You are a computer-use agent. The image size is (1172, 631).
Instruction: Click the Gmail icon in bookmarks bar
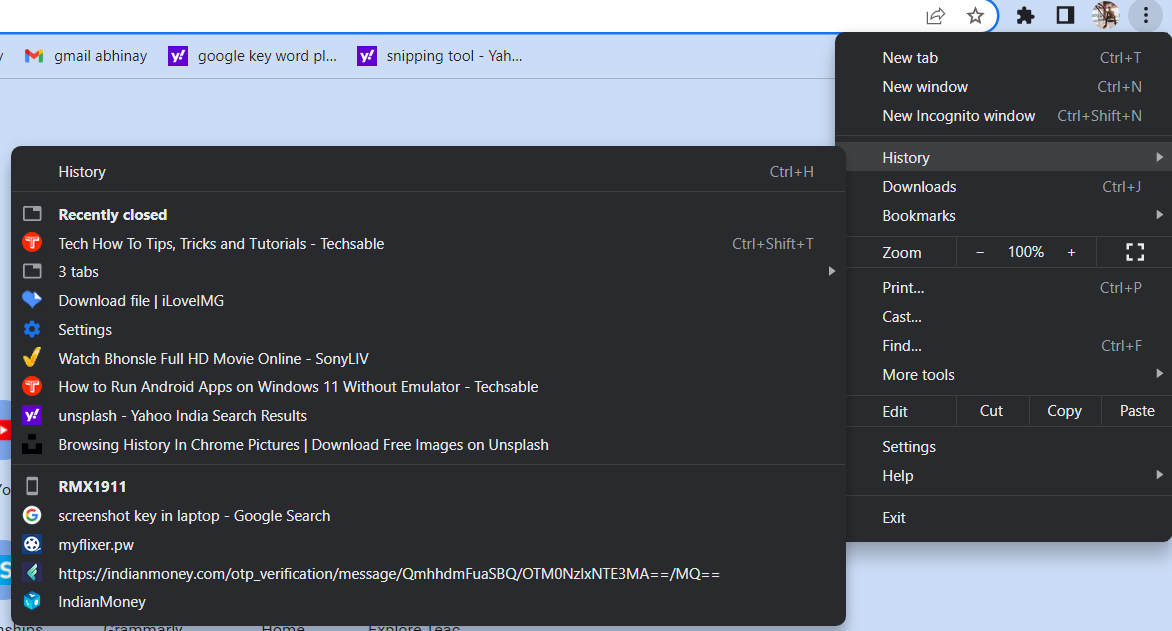[x=34, y=56]
